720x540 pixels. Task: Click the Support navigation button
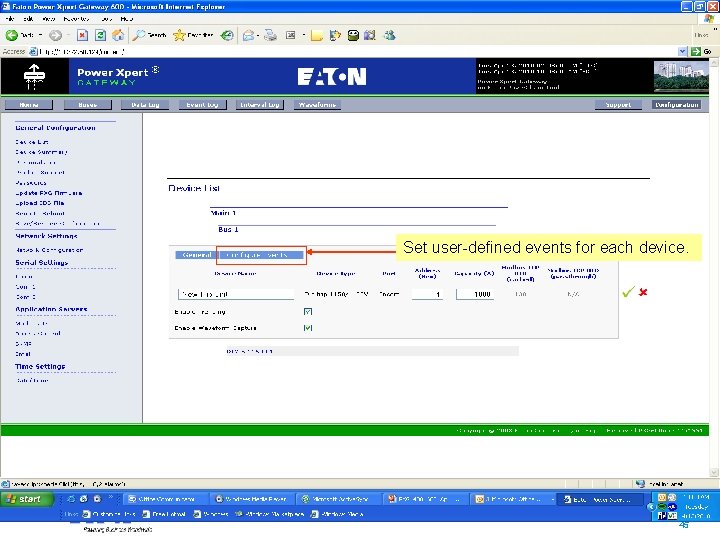coord(618,105)
